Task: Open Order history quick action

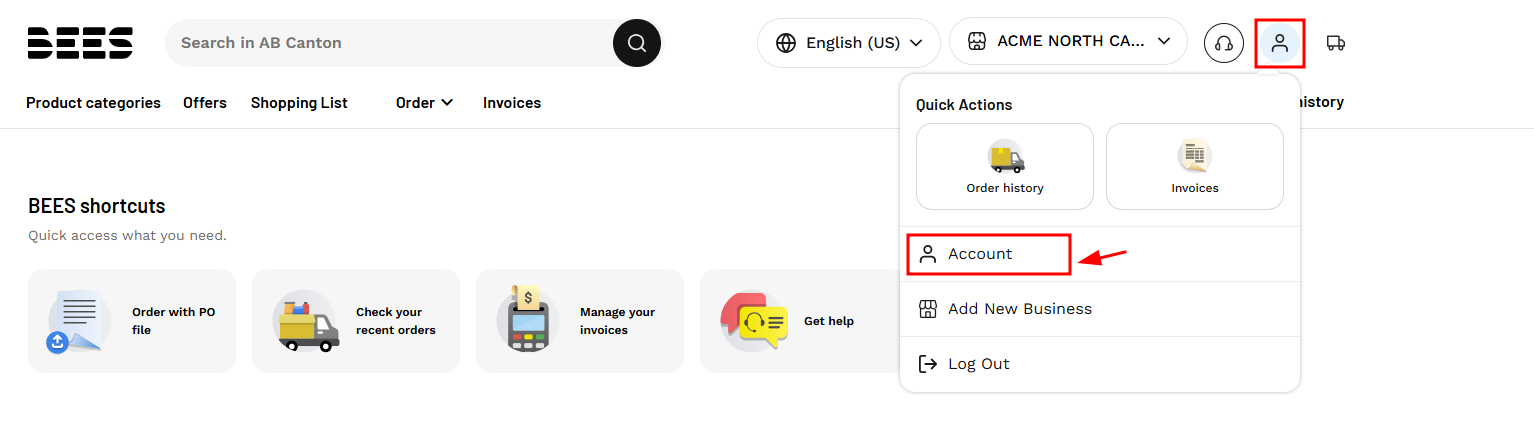Action: (1005, 166)
